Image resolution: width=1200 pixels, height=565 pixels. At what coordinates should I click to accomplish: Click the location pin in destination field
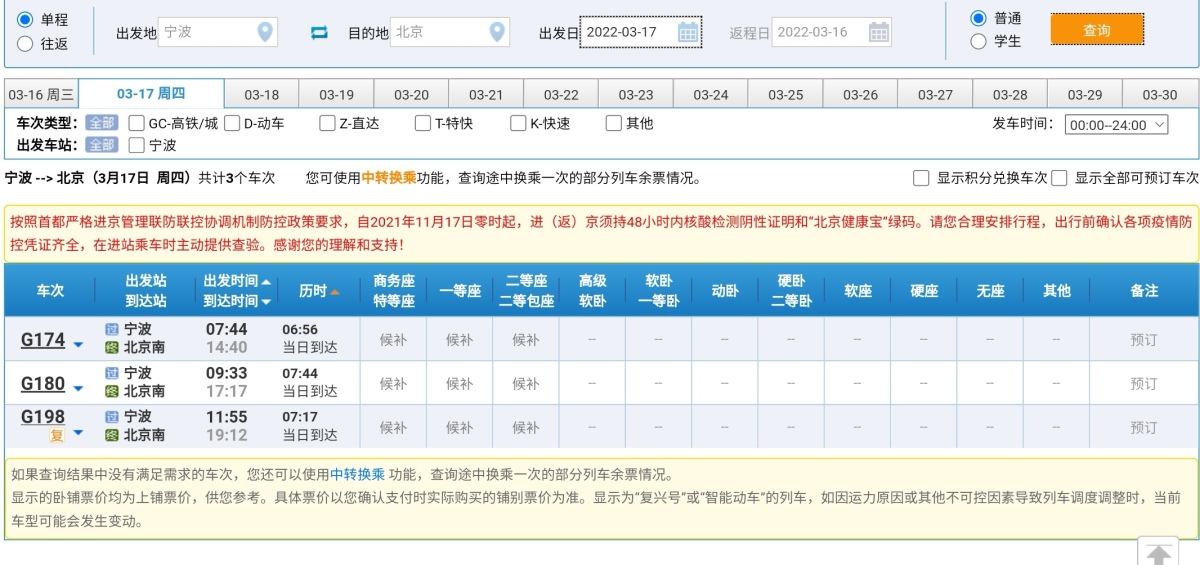tap(497, 32)
